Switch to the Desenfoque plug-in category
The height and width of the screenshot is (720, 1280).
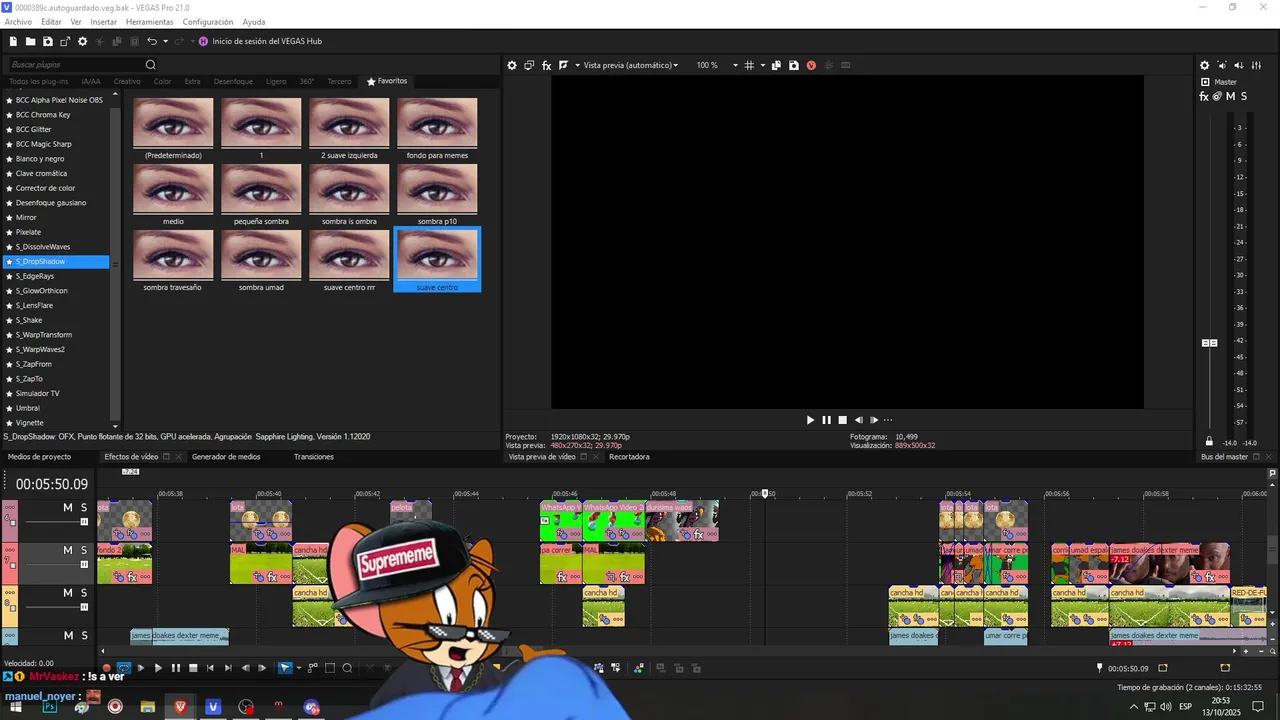233,81
